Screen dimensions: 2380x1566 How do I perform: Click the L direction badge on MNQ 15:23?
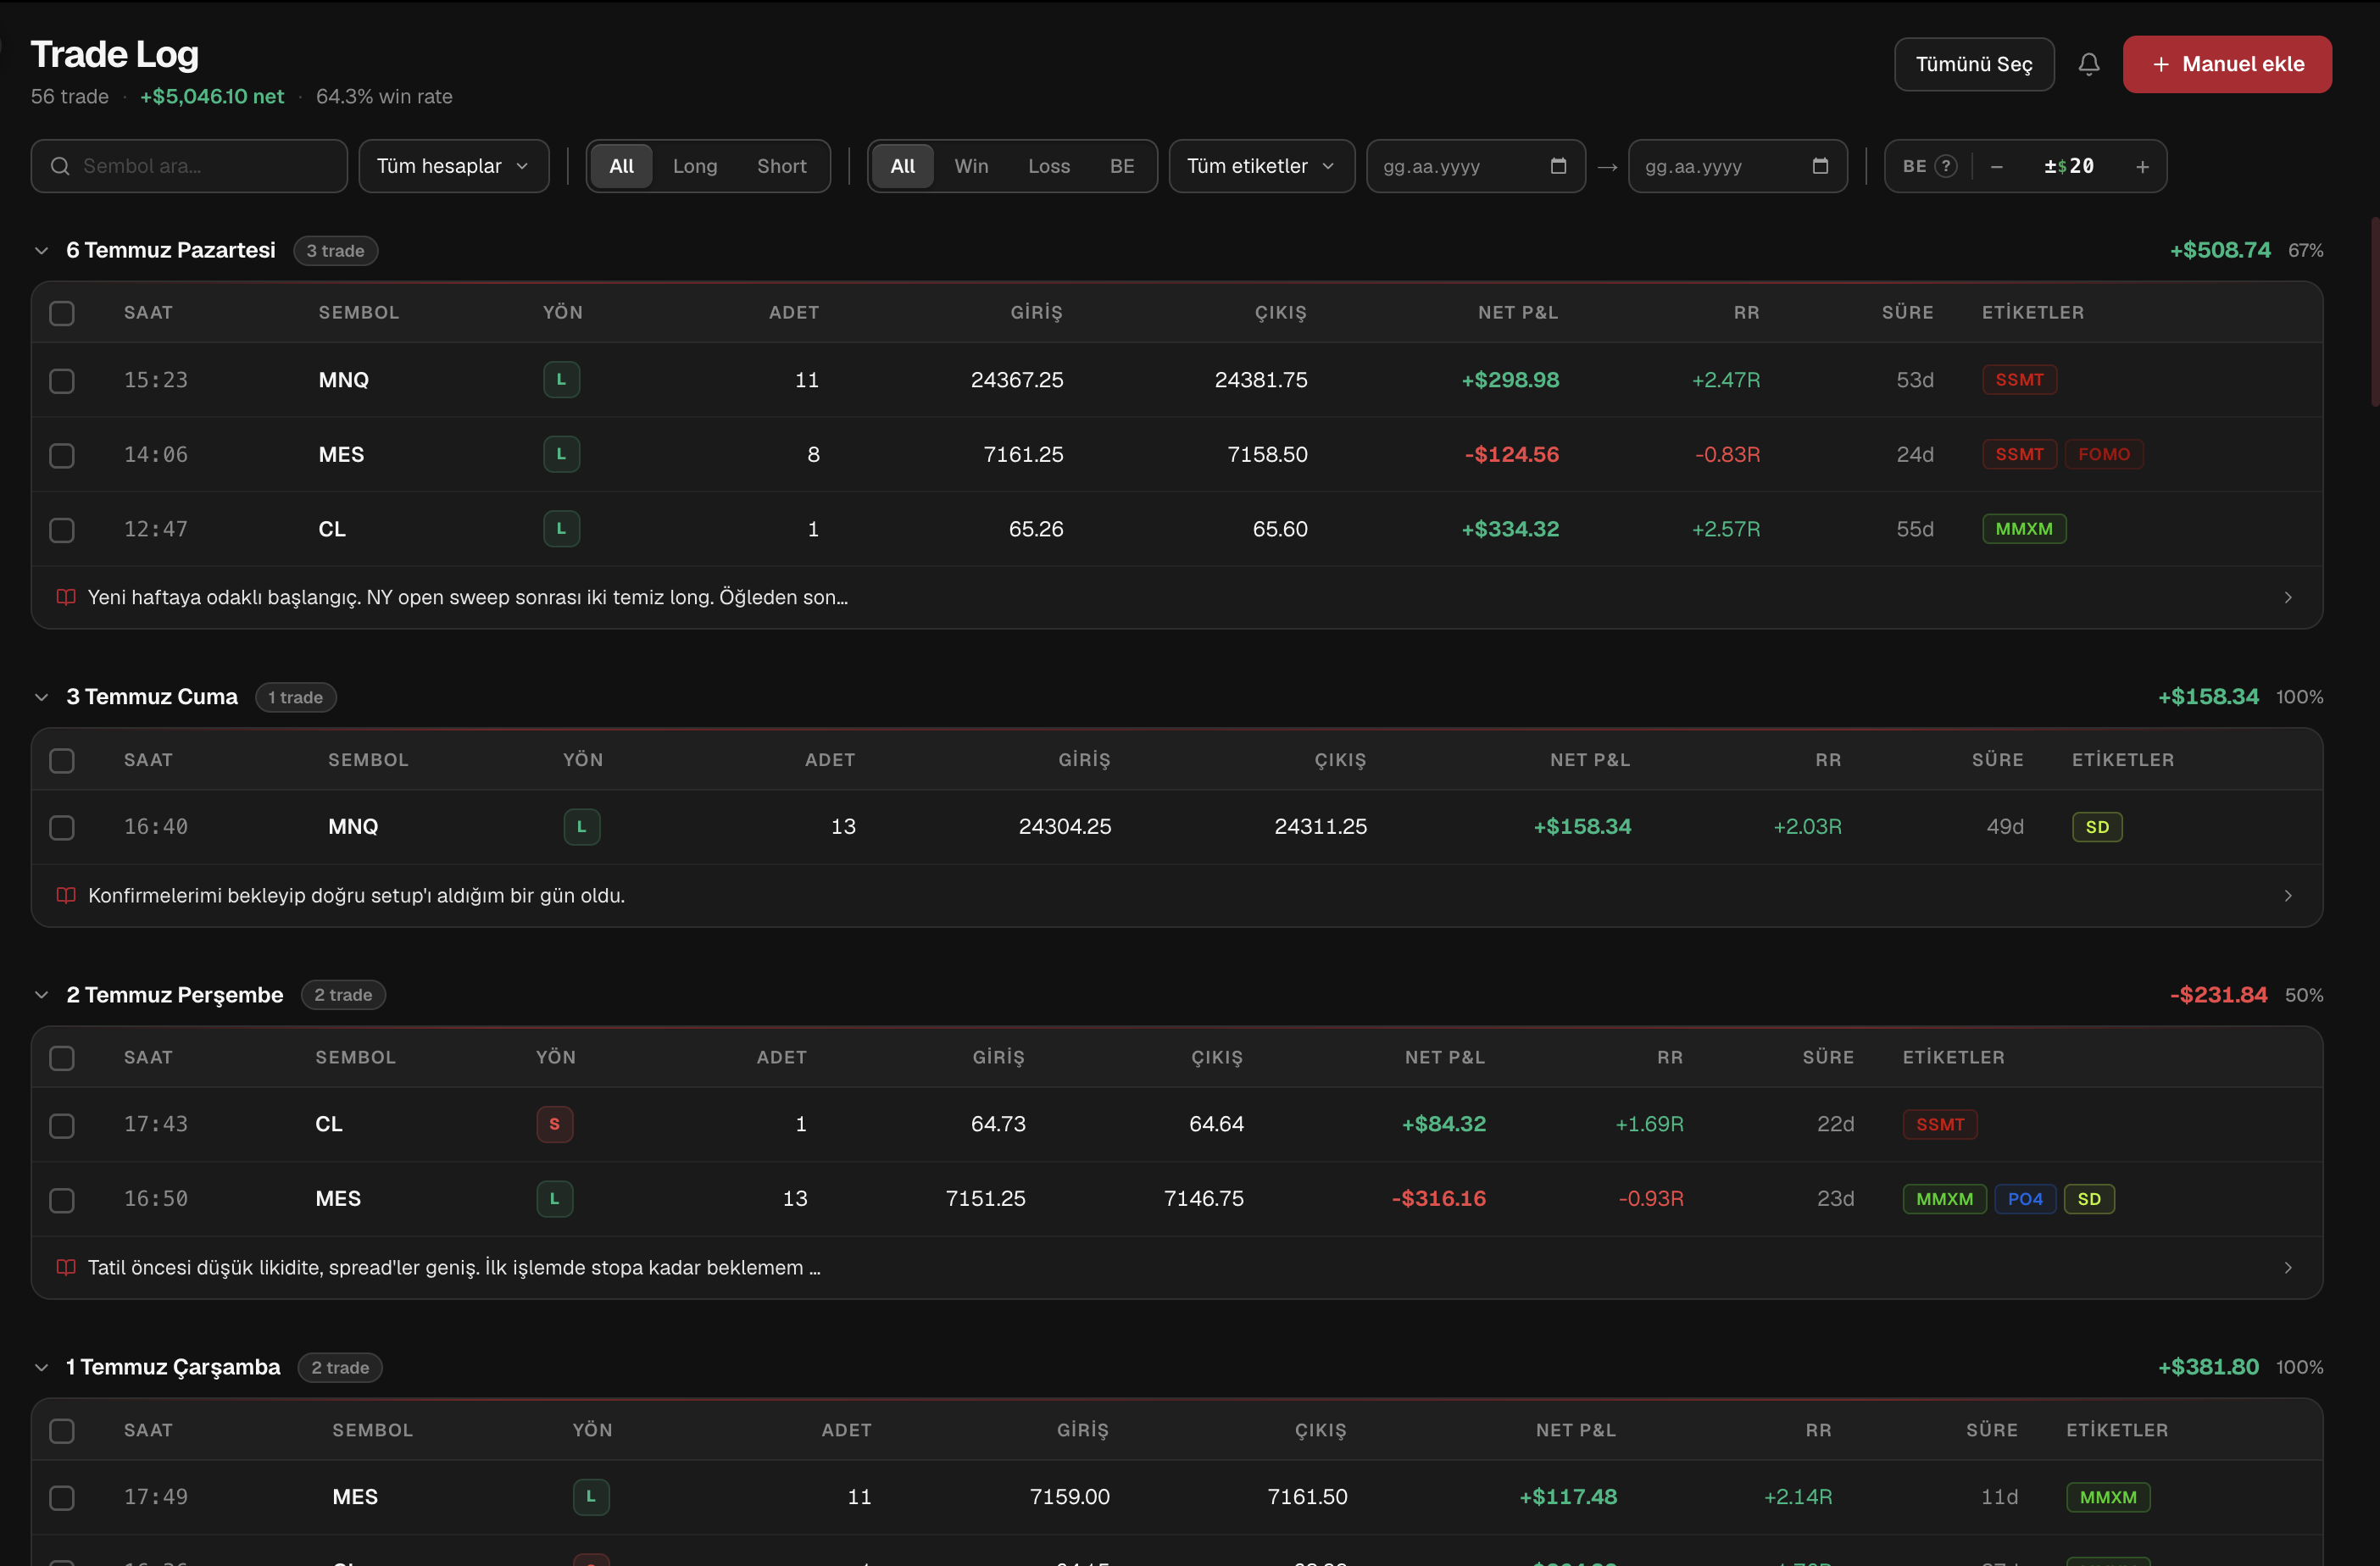click(561, 380)
